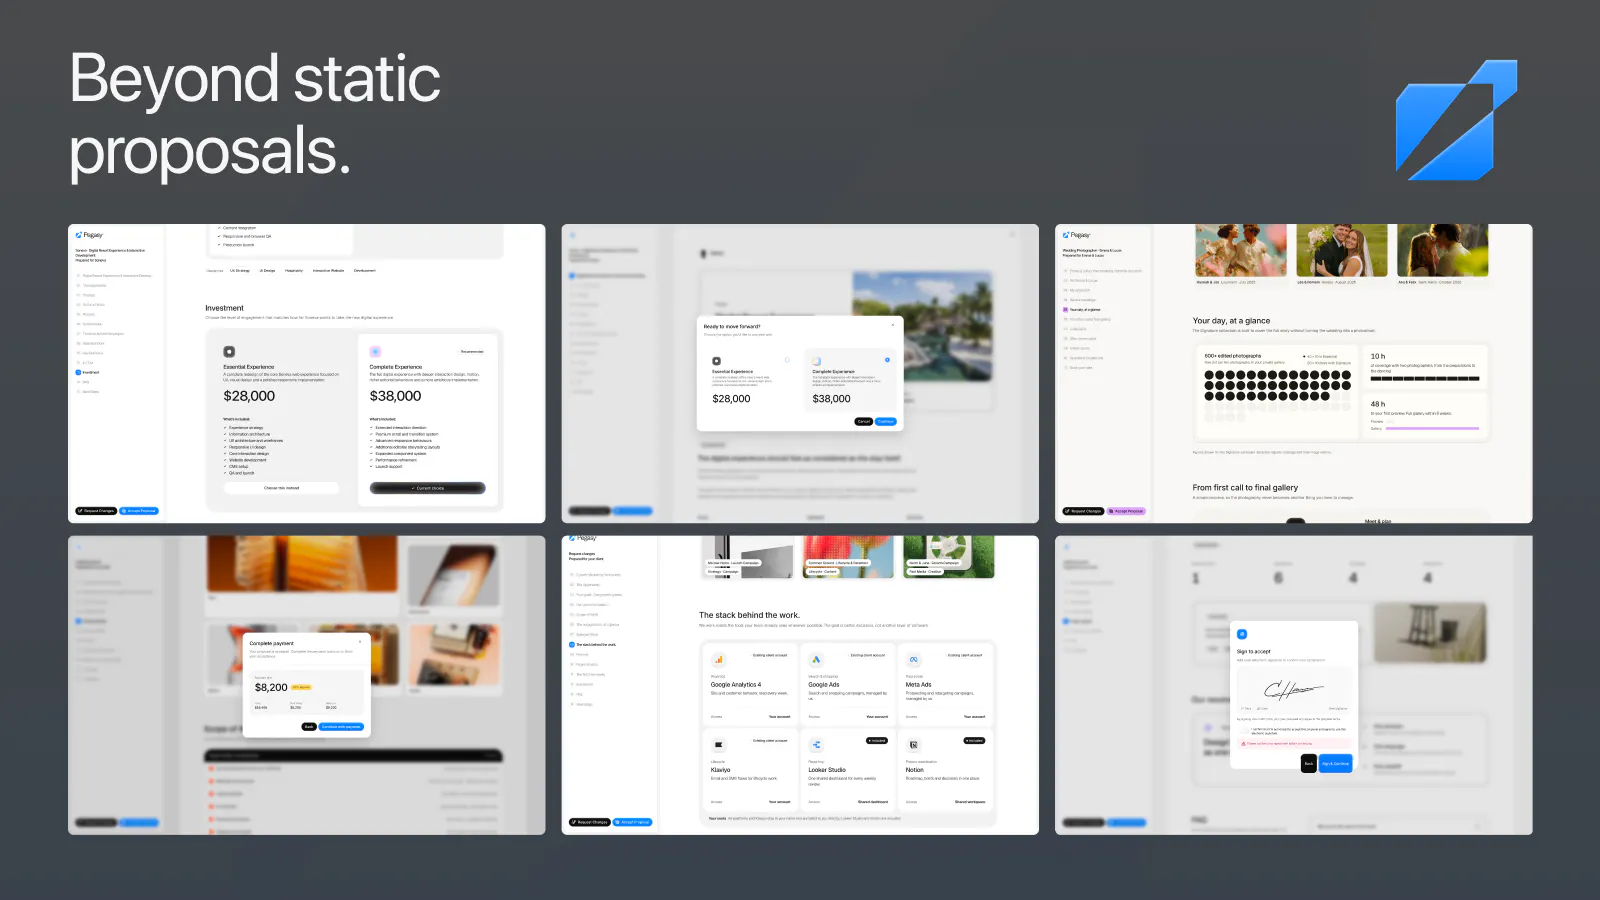
Task: Click 'Current choice' under Complete Experience
Action: pyautogui.click(x=428, y=488)
